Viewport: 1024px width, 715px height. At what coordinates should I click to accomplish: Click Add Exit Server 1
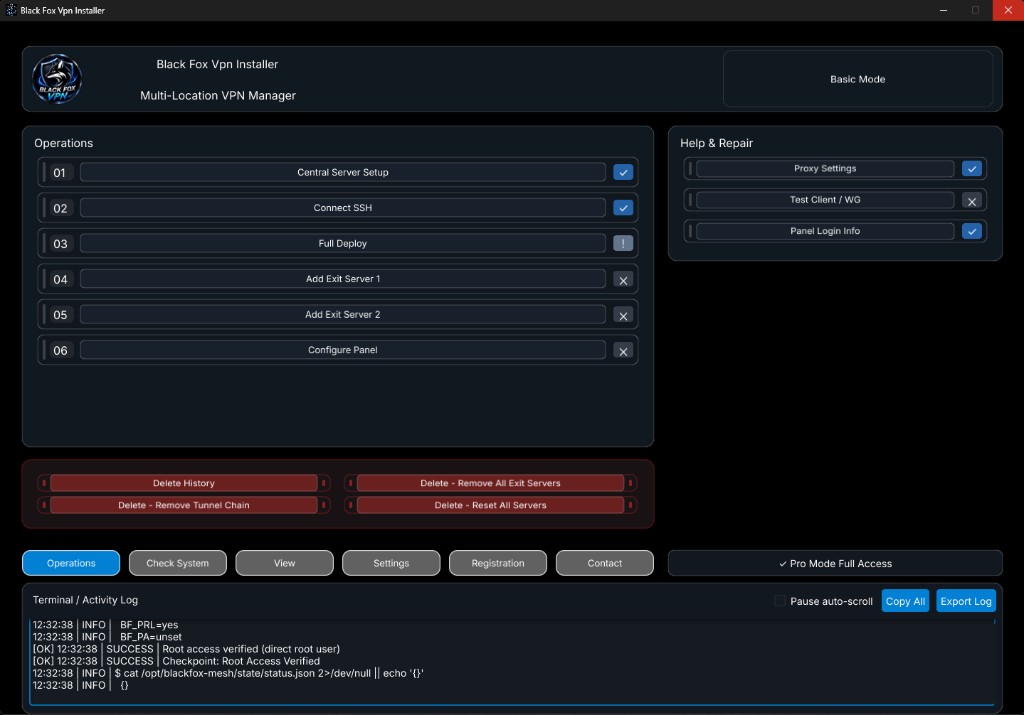pyautogui.click(x=343, y=279)
